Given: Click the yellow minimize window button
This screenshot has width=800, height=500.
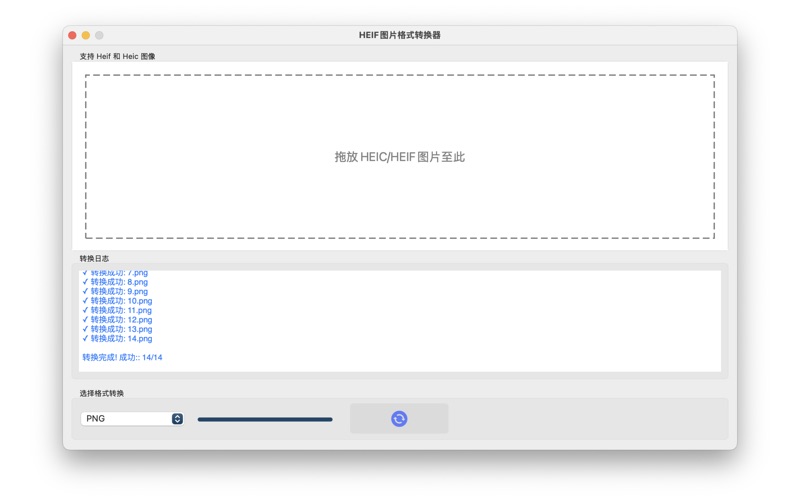Looking at the screenshot, I should (x=86, y=35).
